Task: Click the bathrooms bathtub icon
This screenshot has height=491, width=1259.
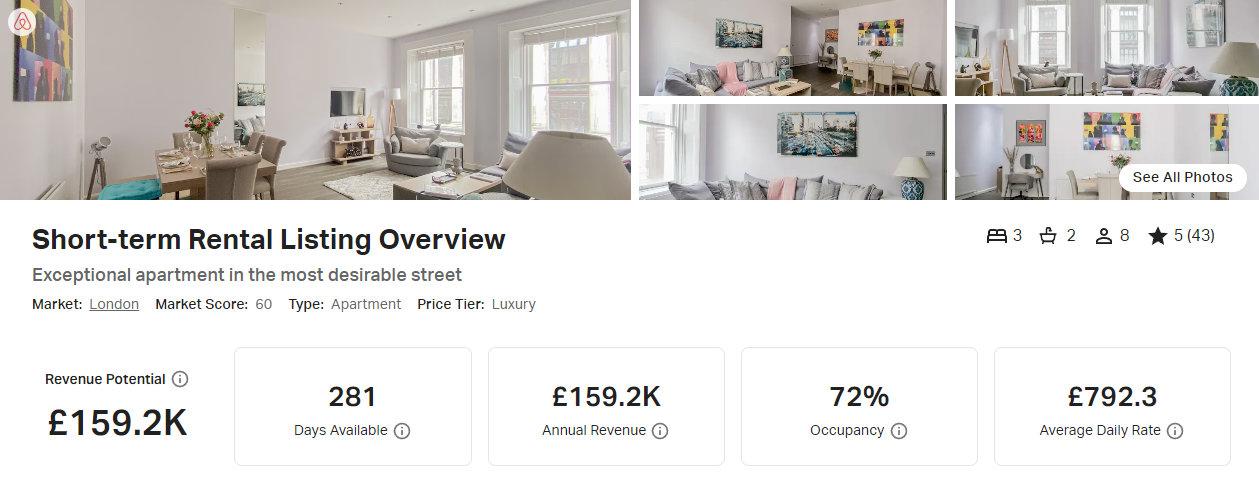Action: point(1049,236)
